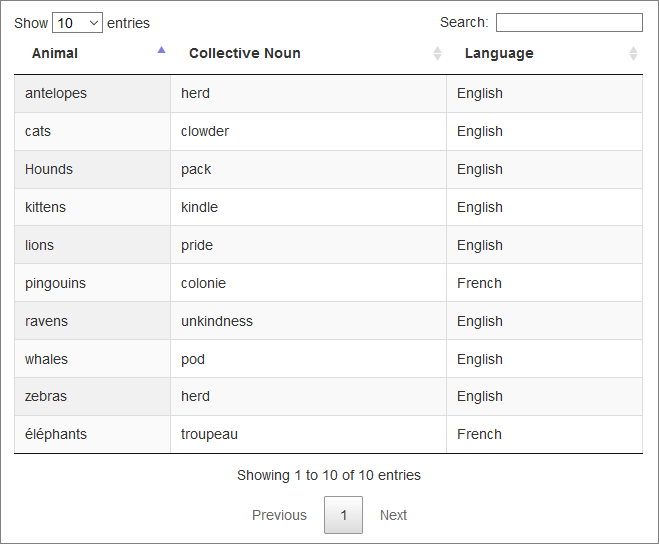Select the whales row animal cell

[x=46, y=360]
